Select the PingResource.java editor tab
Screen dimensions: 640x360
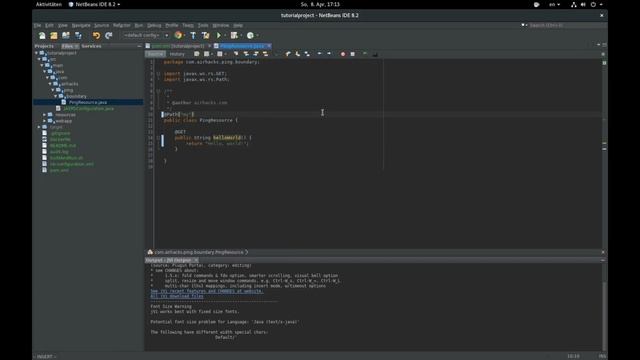(242, 46)
